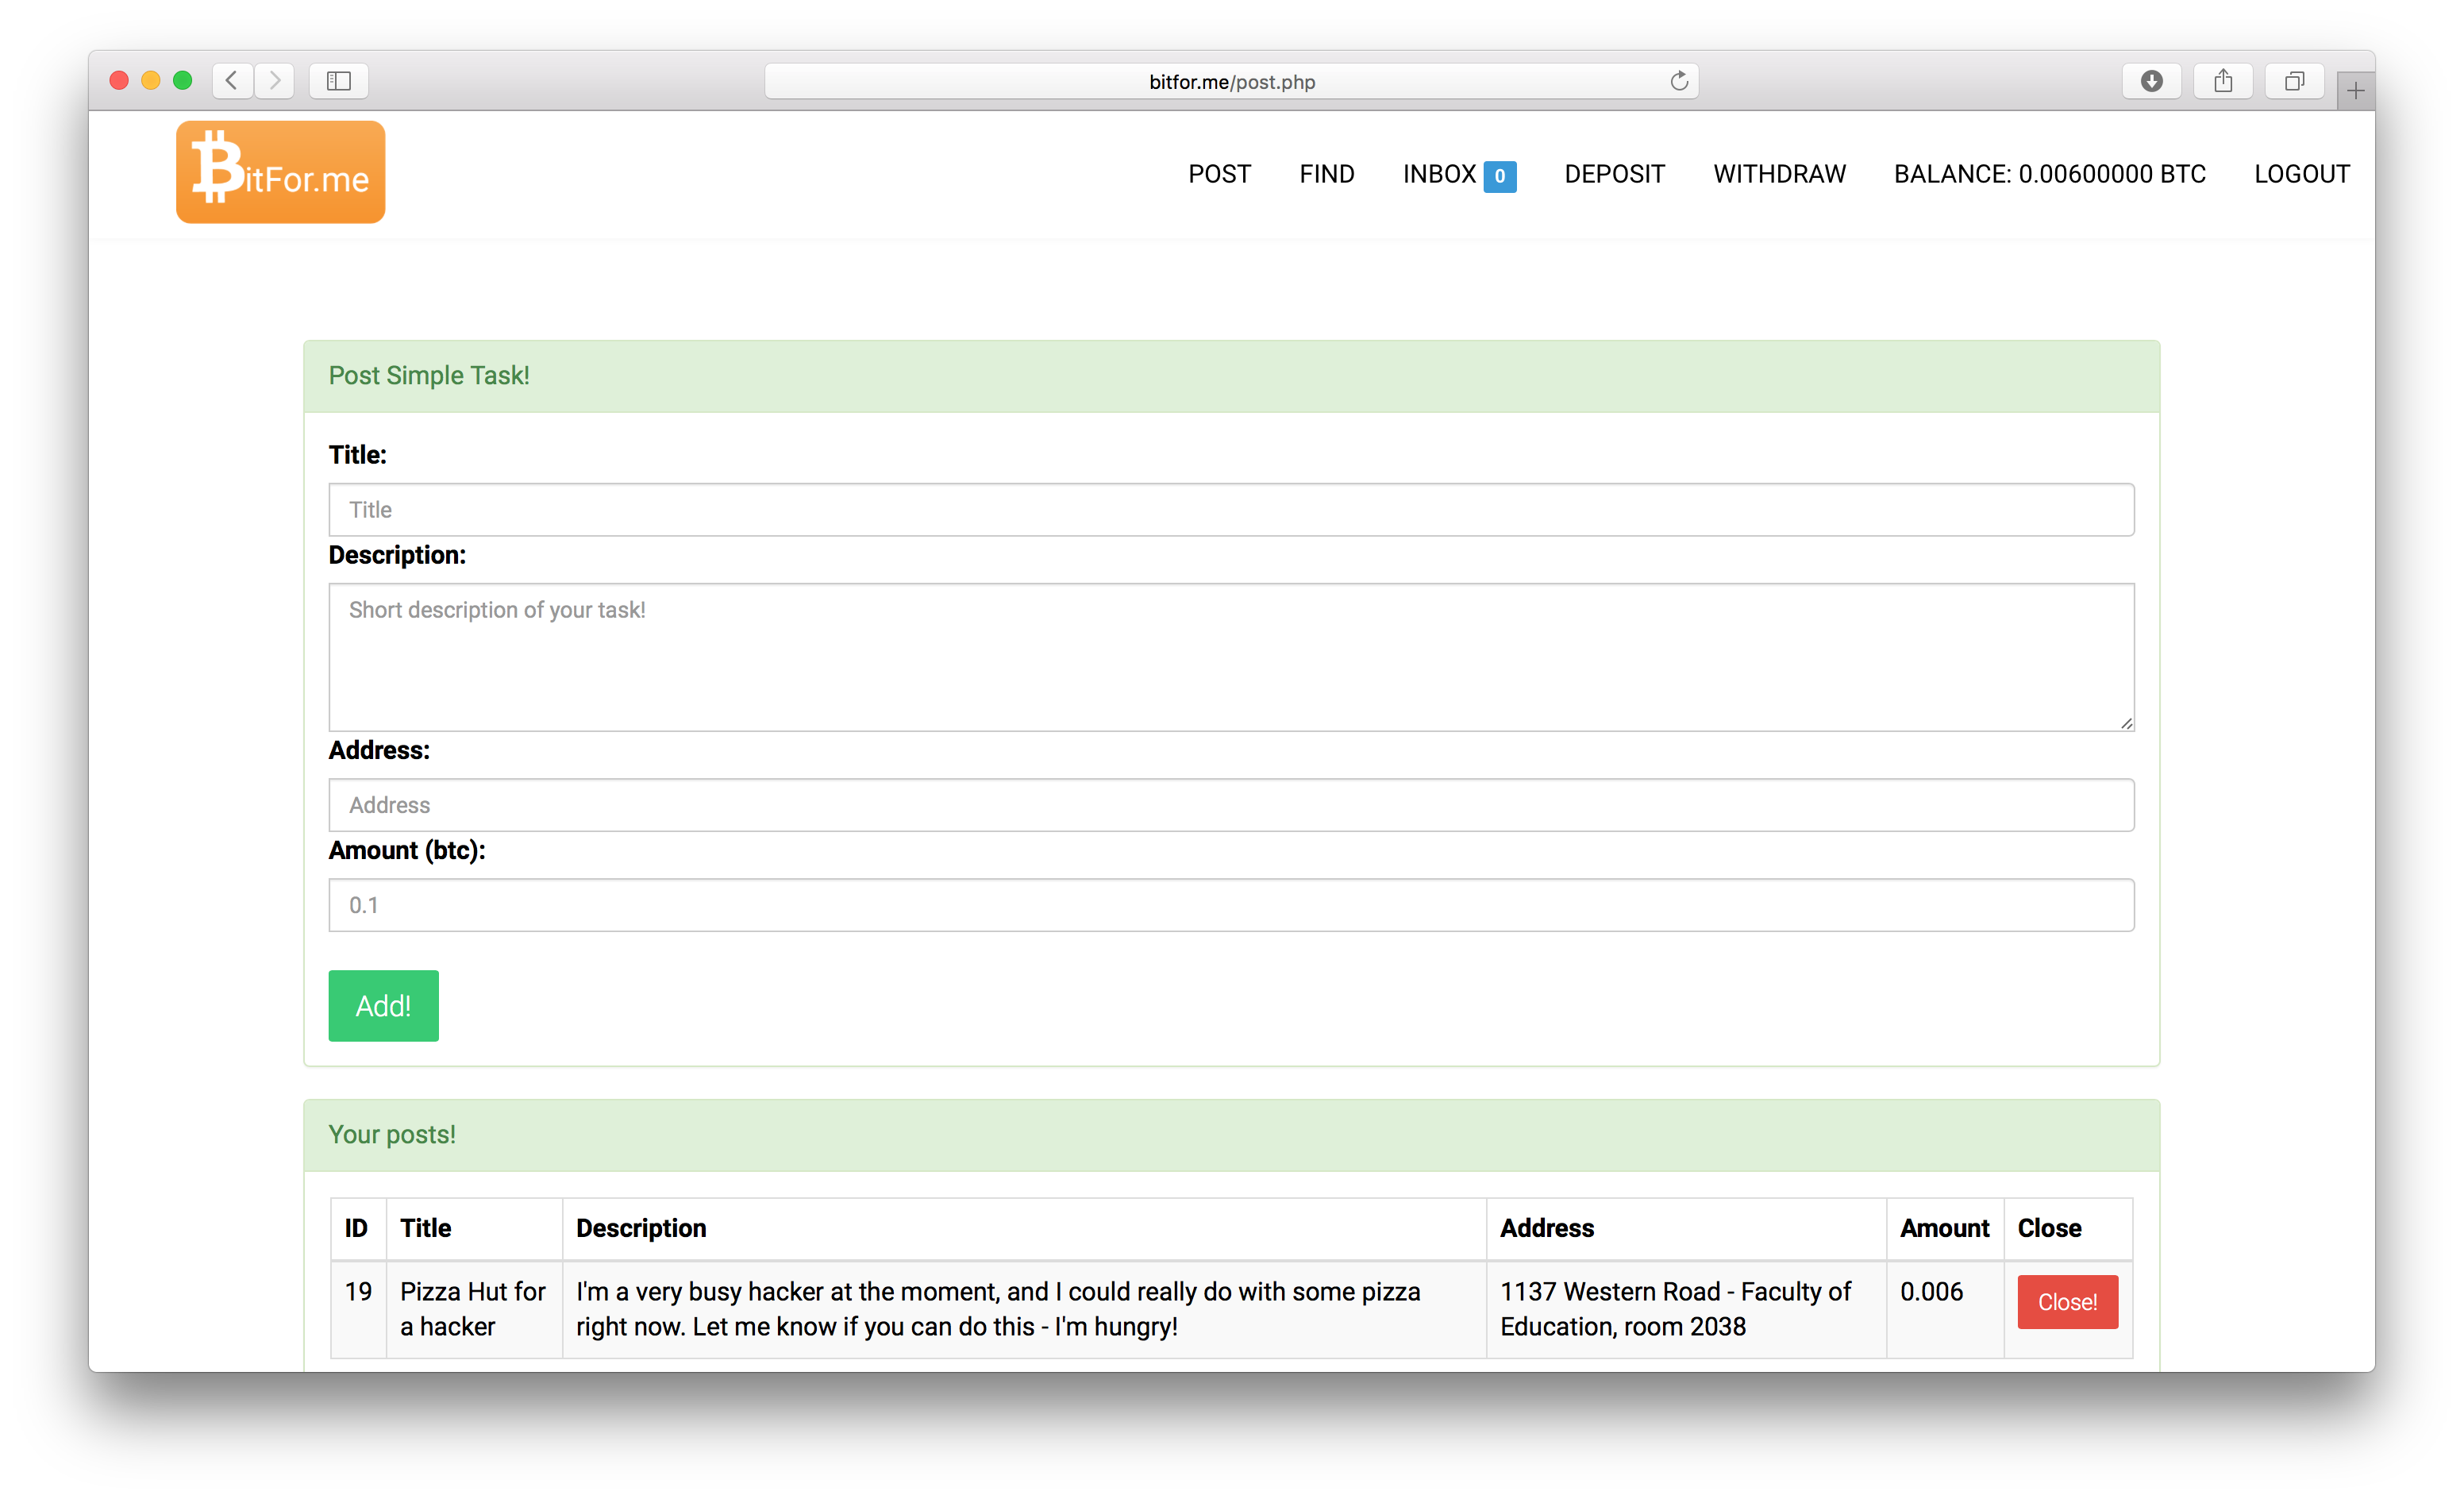Open a new tab with plus button

2355,91
